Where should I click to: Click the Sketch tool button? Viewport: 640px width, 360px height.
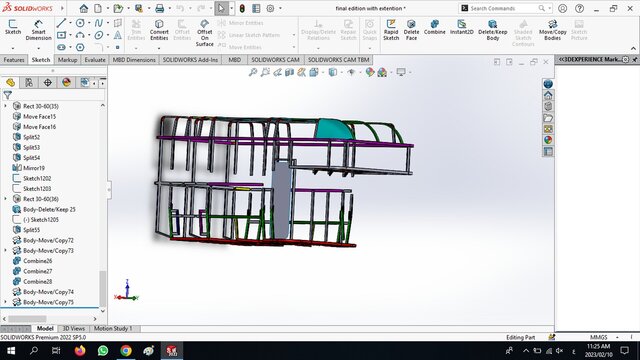tap(13, 27)
